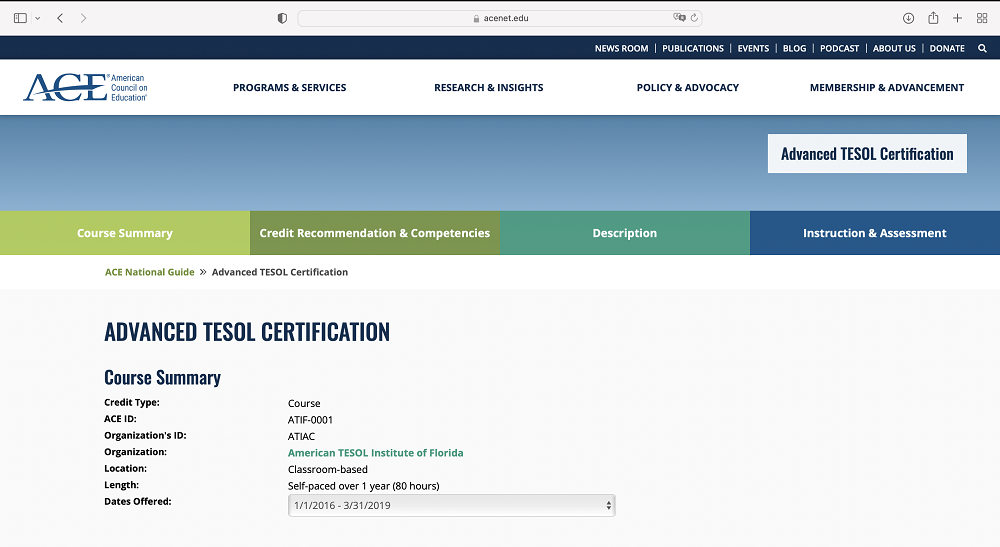Screen dimensions: 1000x547
Task: Switch to the Description tab
Action: coord(624,233)
